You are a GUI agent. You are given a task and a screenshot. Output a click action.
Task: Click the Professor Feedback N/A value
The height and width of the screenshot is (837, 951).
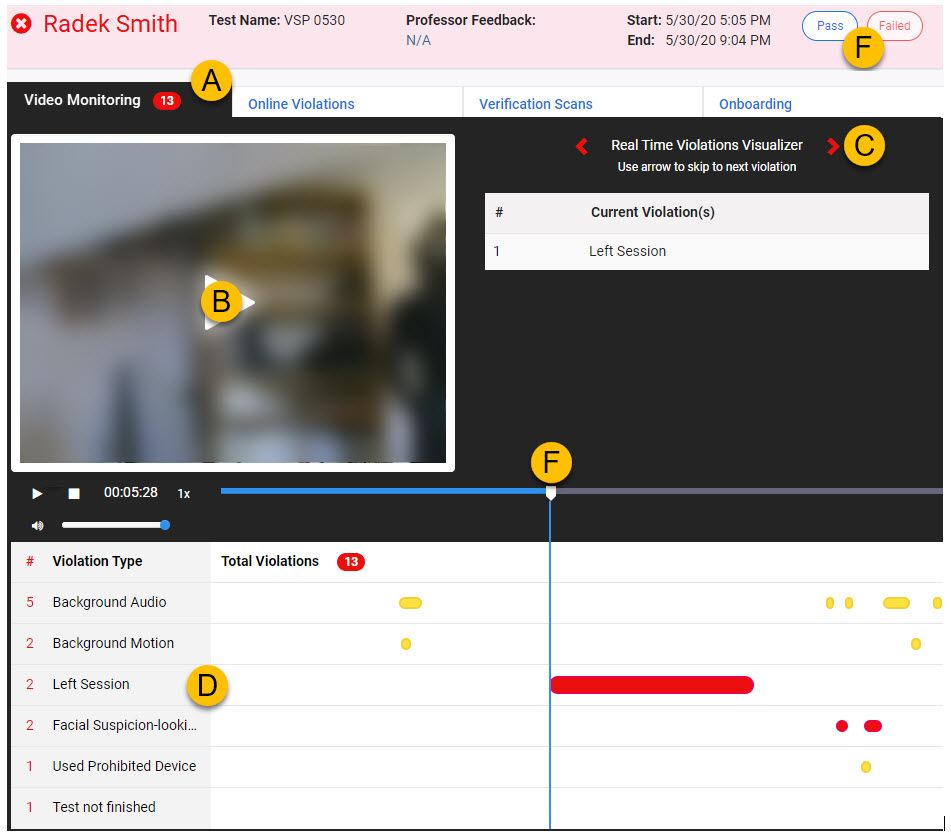pos(418,41)
